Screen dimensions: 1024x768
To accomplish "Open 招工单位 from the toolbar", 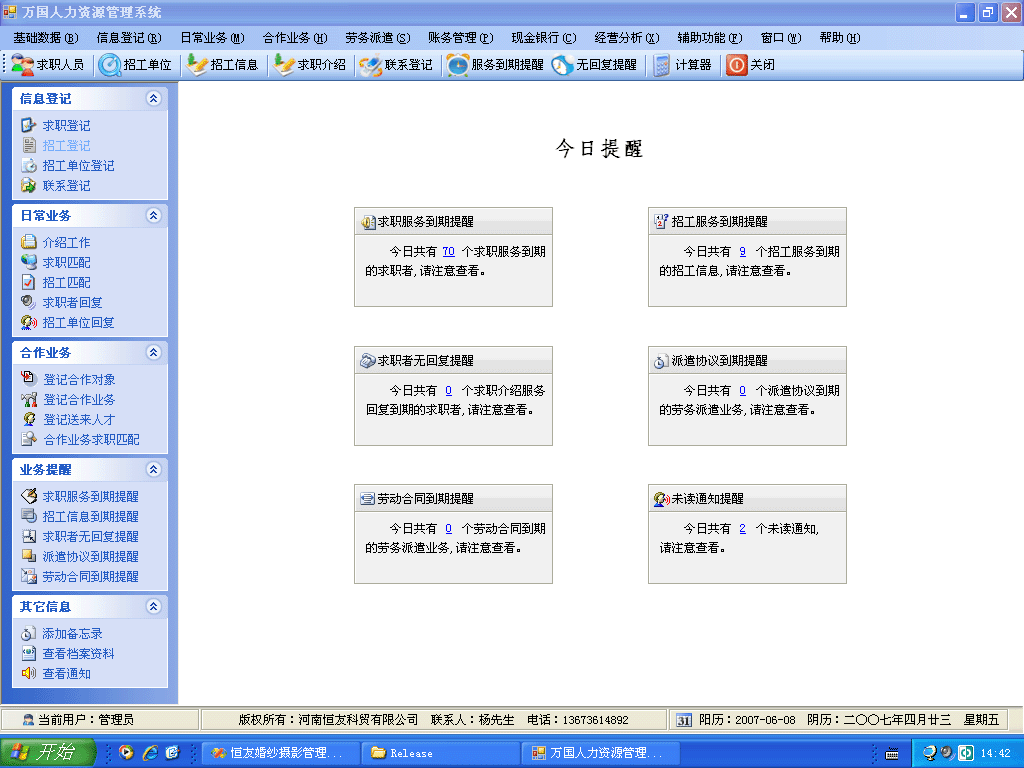I will tap(109, 64).
